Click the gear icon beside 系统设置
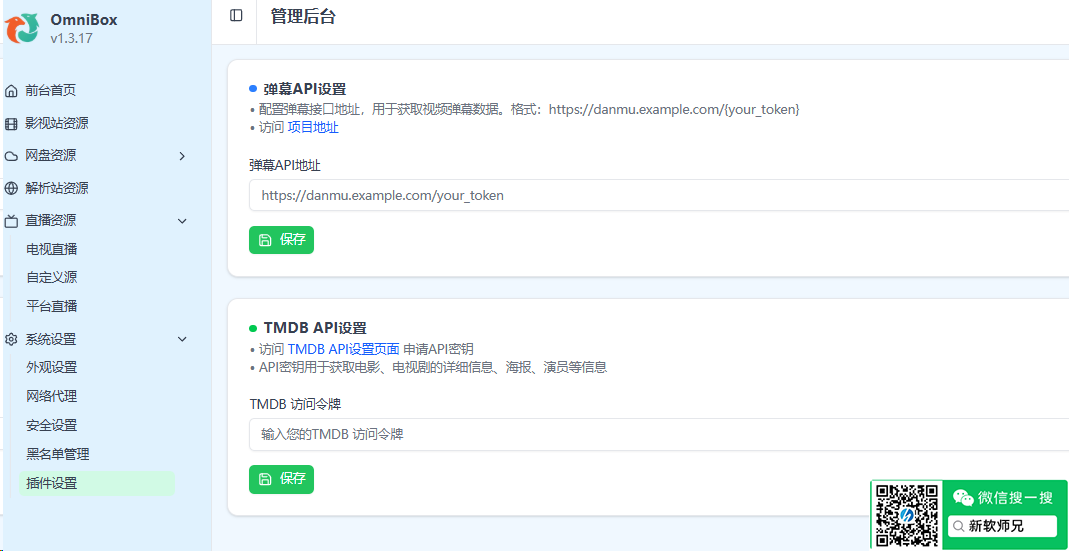The width and height of the screenshot is (1069, 551). (11, 340)
